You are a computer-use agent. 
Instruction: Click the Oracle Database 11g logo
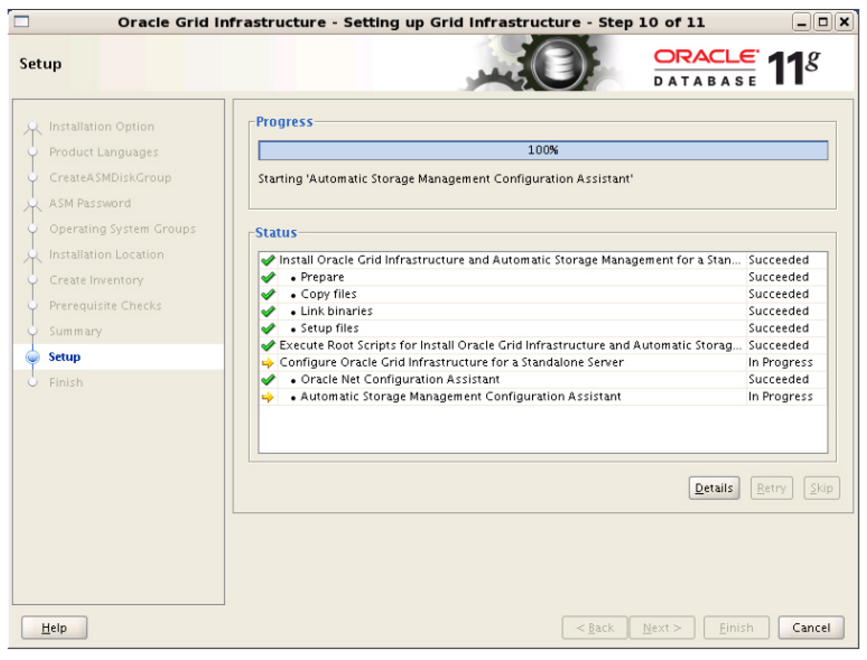pyautogui.click(x=737, y=67)
